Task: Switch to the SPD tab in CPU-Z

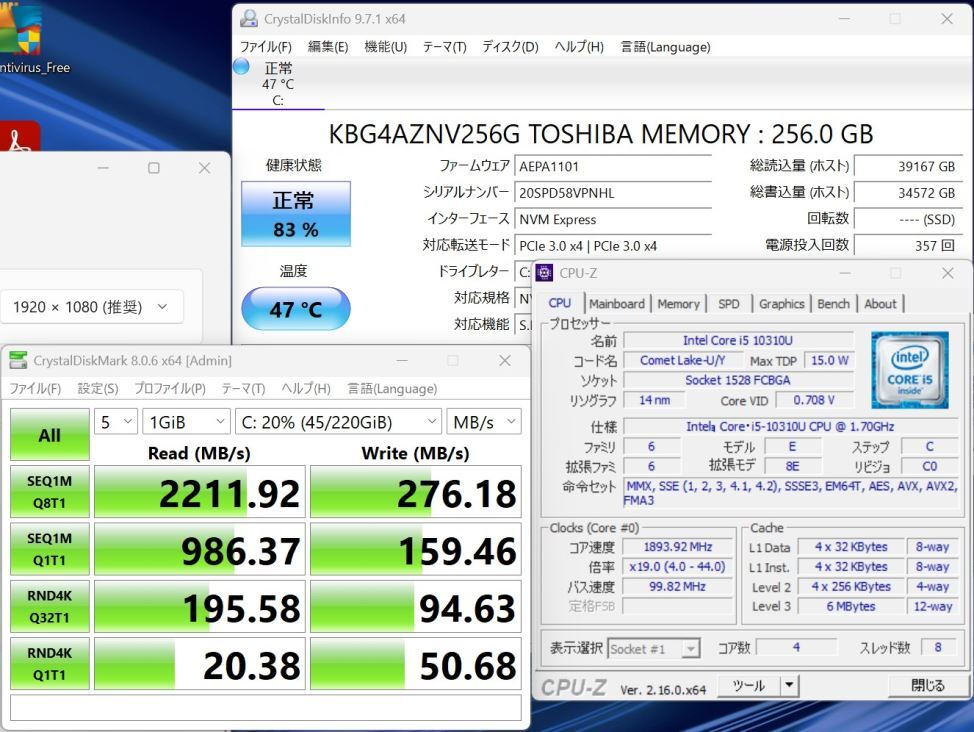Action: coord(728,303)
